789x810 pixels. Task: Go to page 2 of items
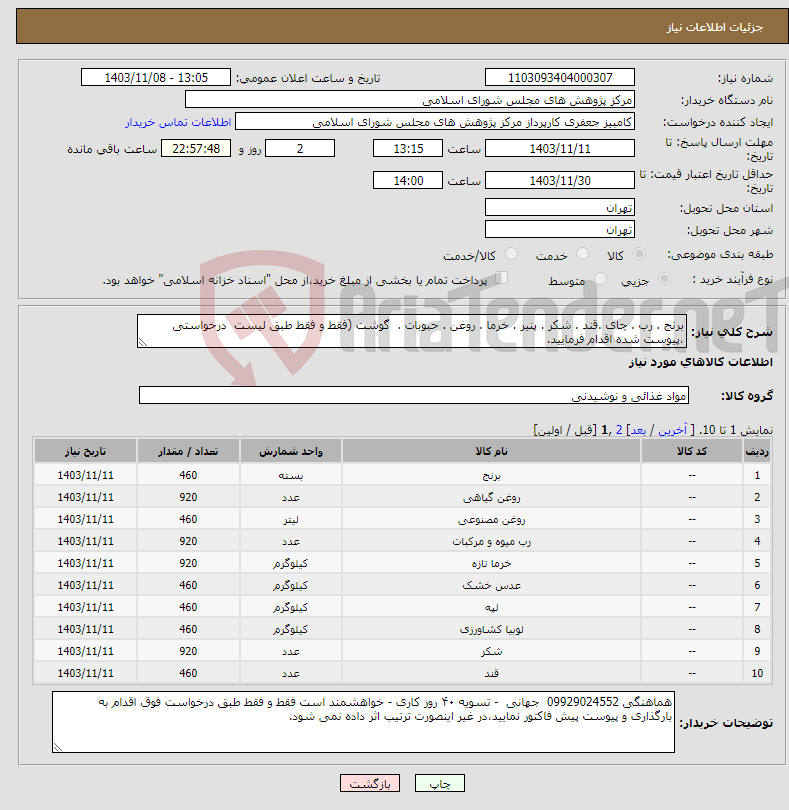point(619,430)
